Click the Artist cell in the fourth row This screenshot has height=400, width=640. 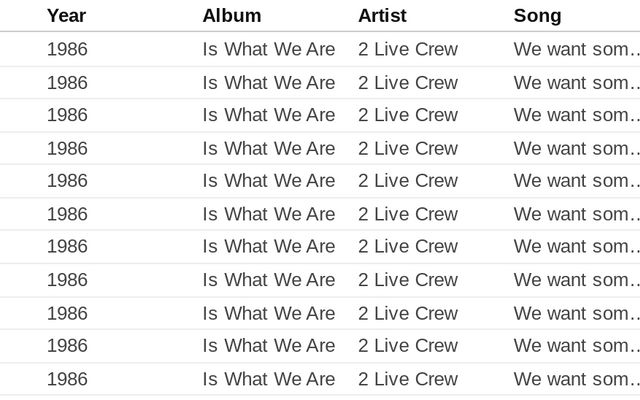(408, 148)
